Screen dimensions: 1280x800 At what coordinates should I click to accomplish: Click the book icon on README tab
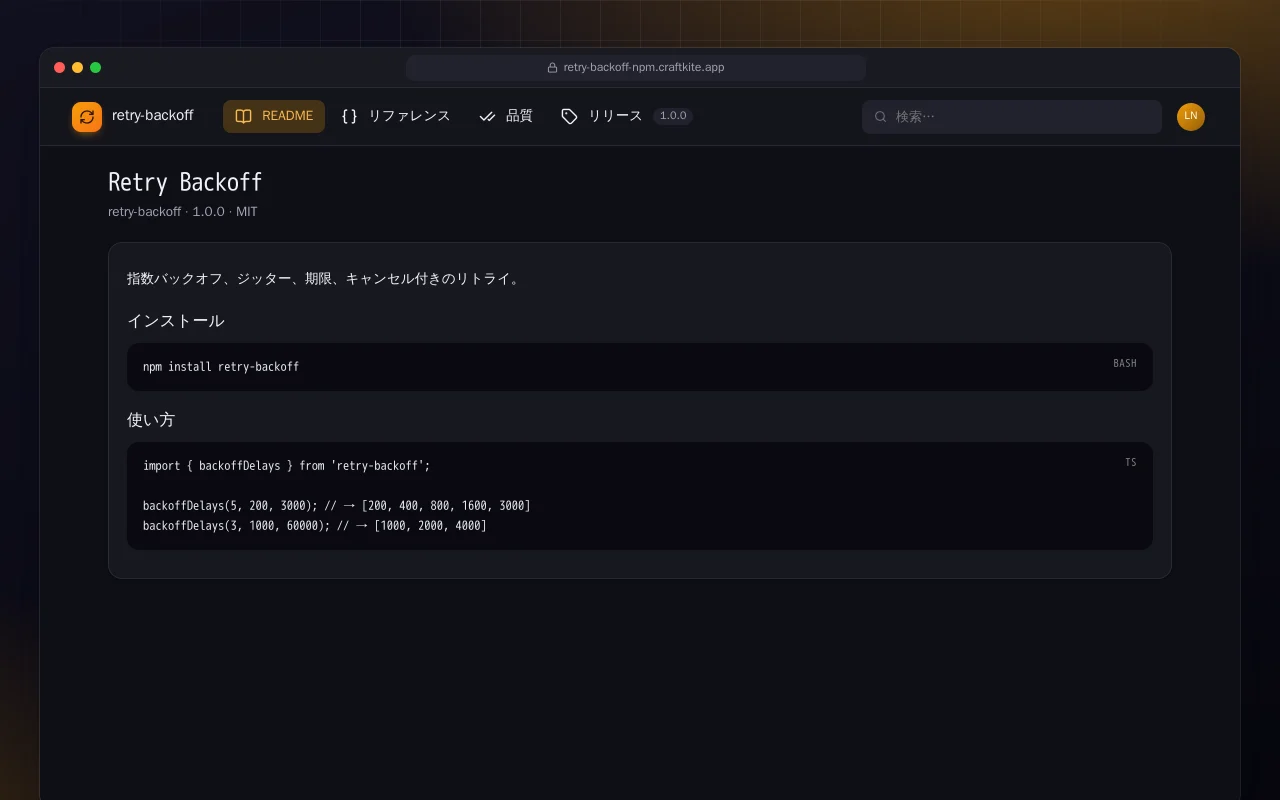(243, 116)
